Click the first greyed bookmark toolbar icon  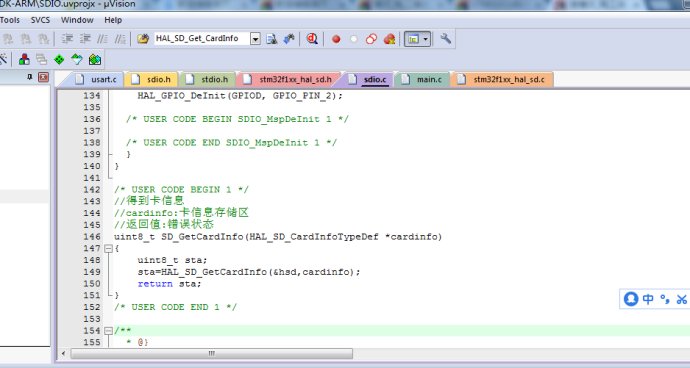click(x=8, y=39)
